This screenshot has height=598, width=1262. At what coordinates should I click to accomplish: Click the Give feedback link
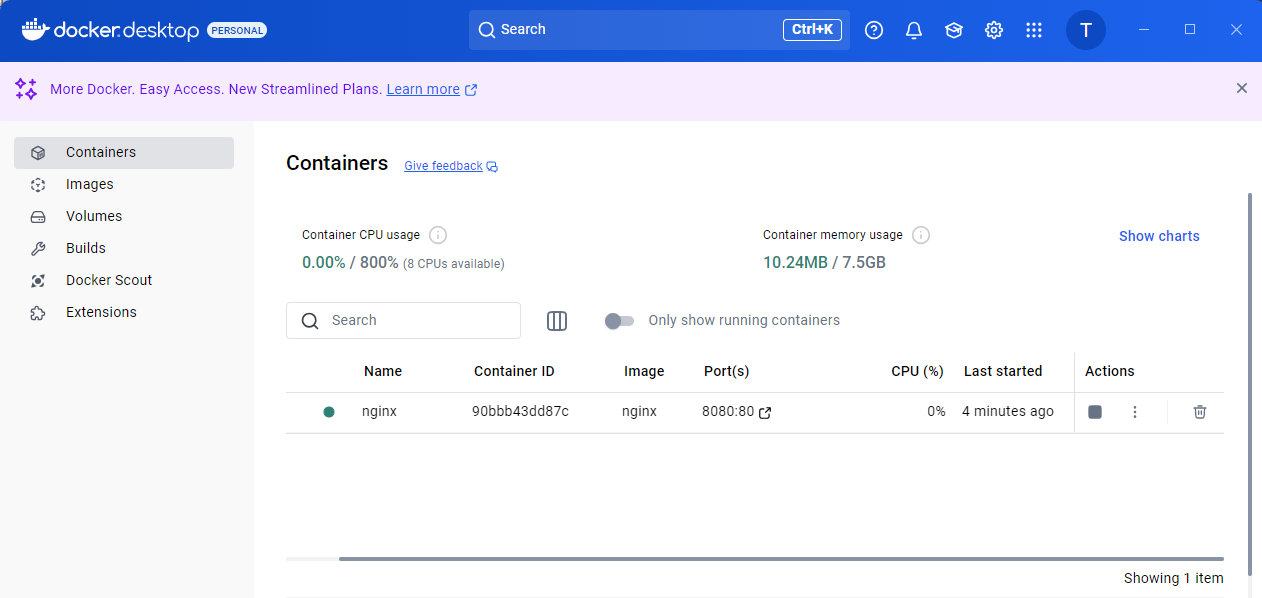(x=451, y=166)
